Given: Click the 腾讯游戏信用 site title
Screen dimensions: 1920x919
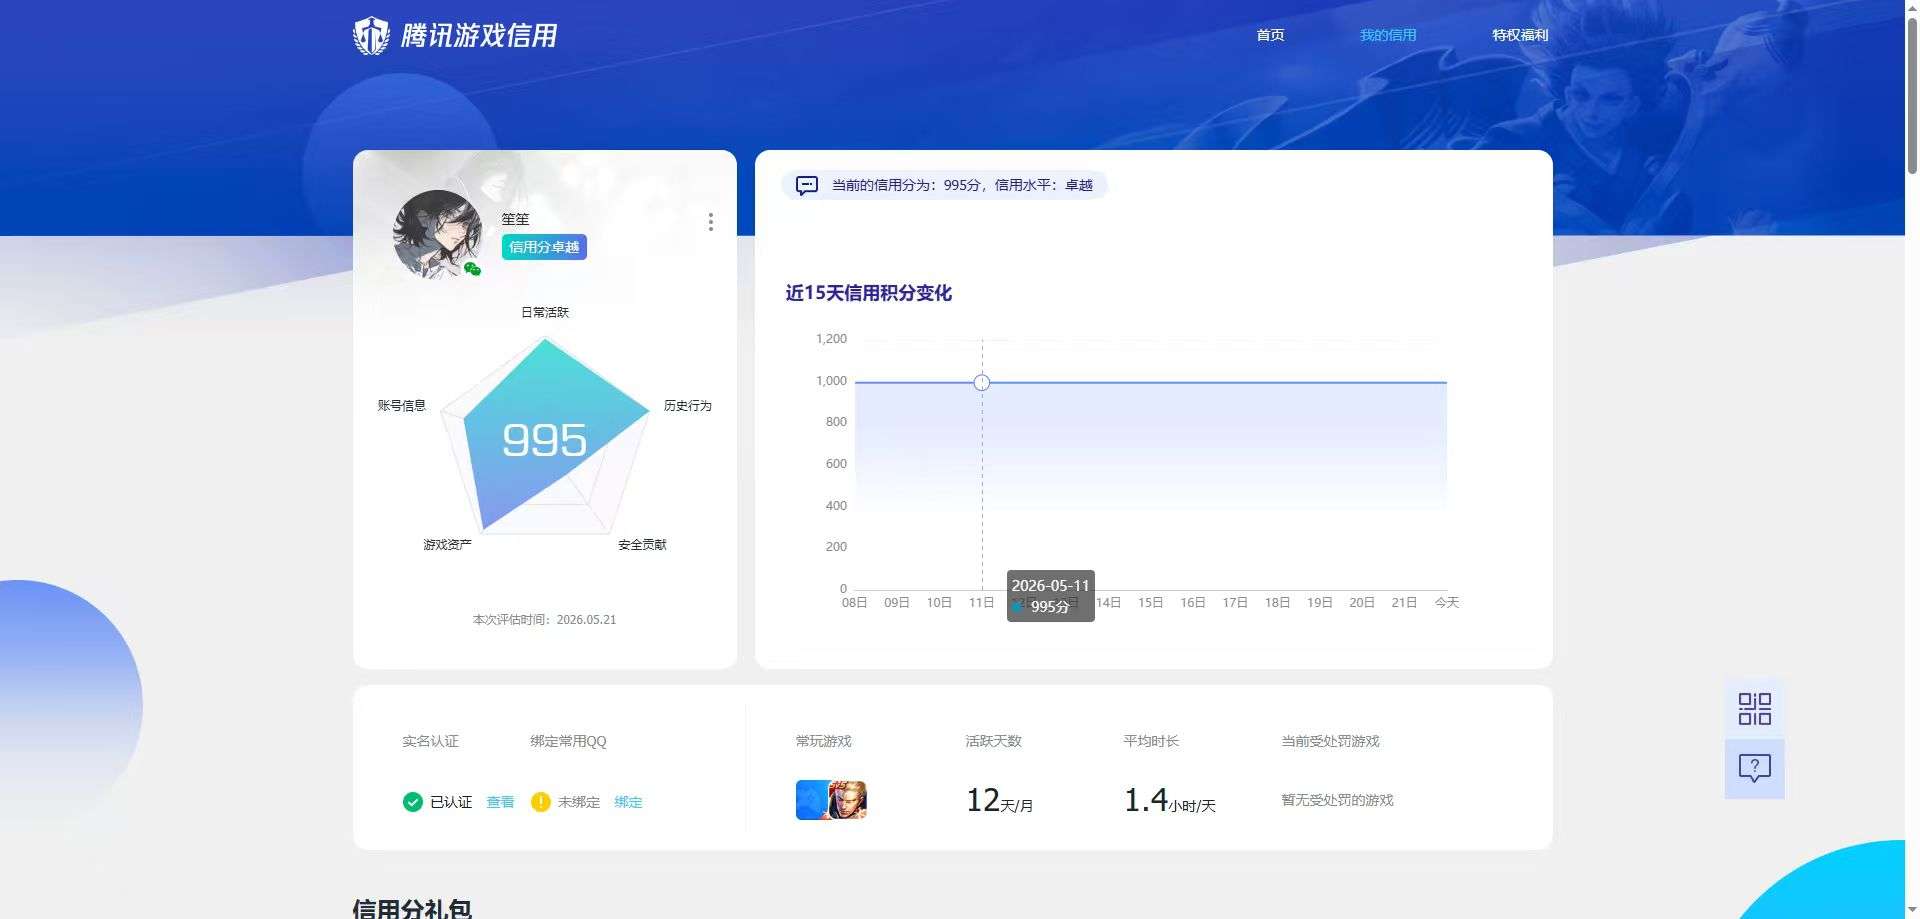Looking at the screenshot, I should click(479, 36).
